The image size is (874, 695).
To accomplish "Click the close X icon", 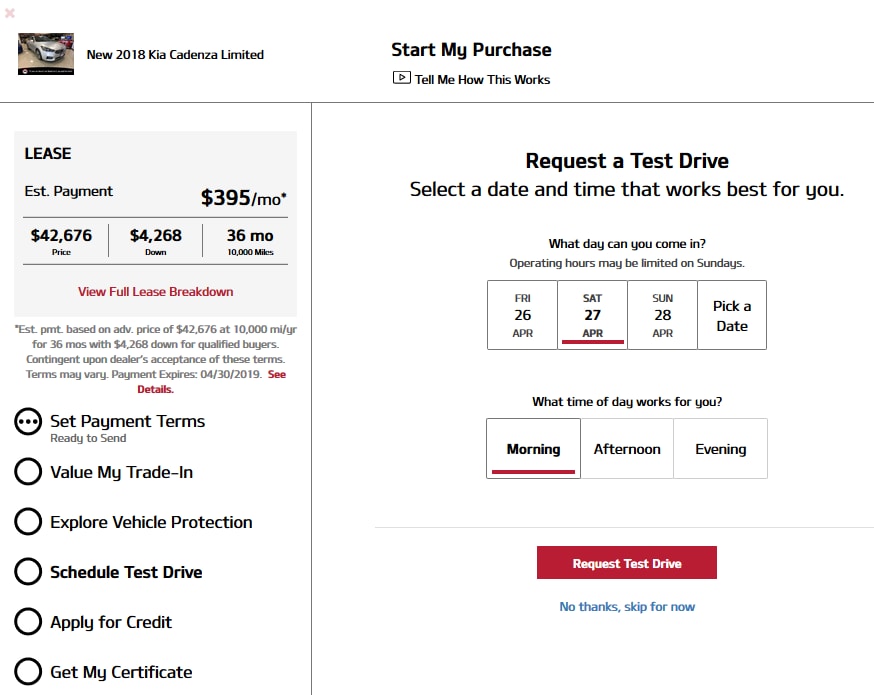I will coord(9,12).
